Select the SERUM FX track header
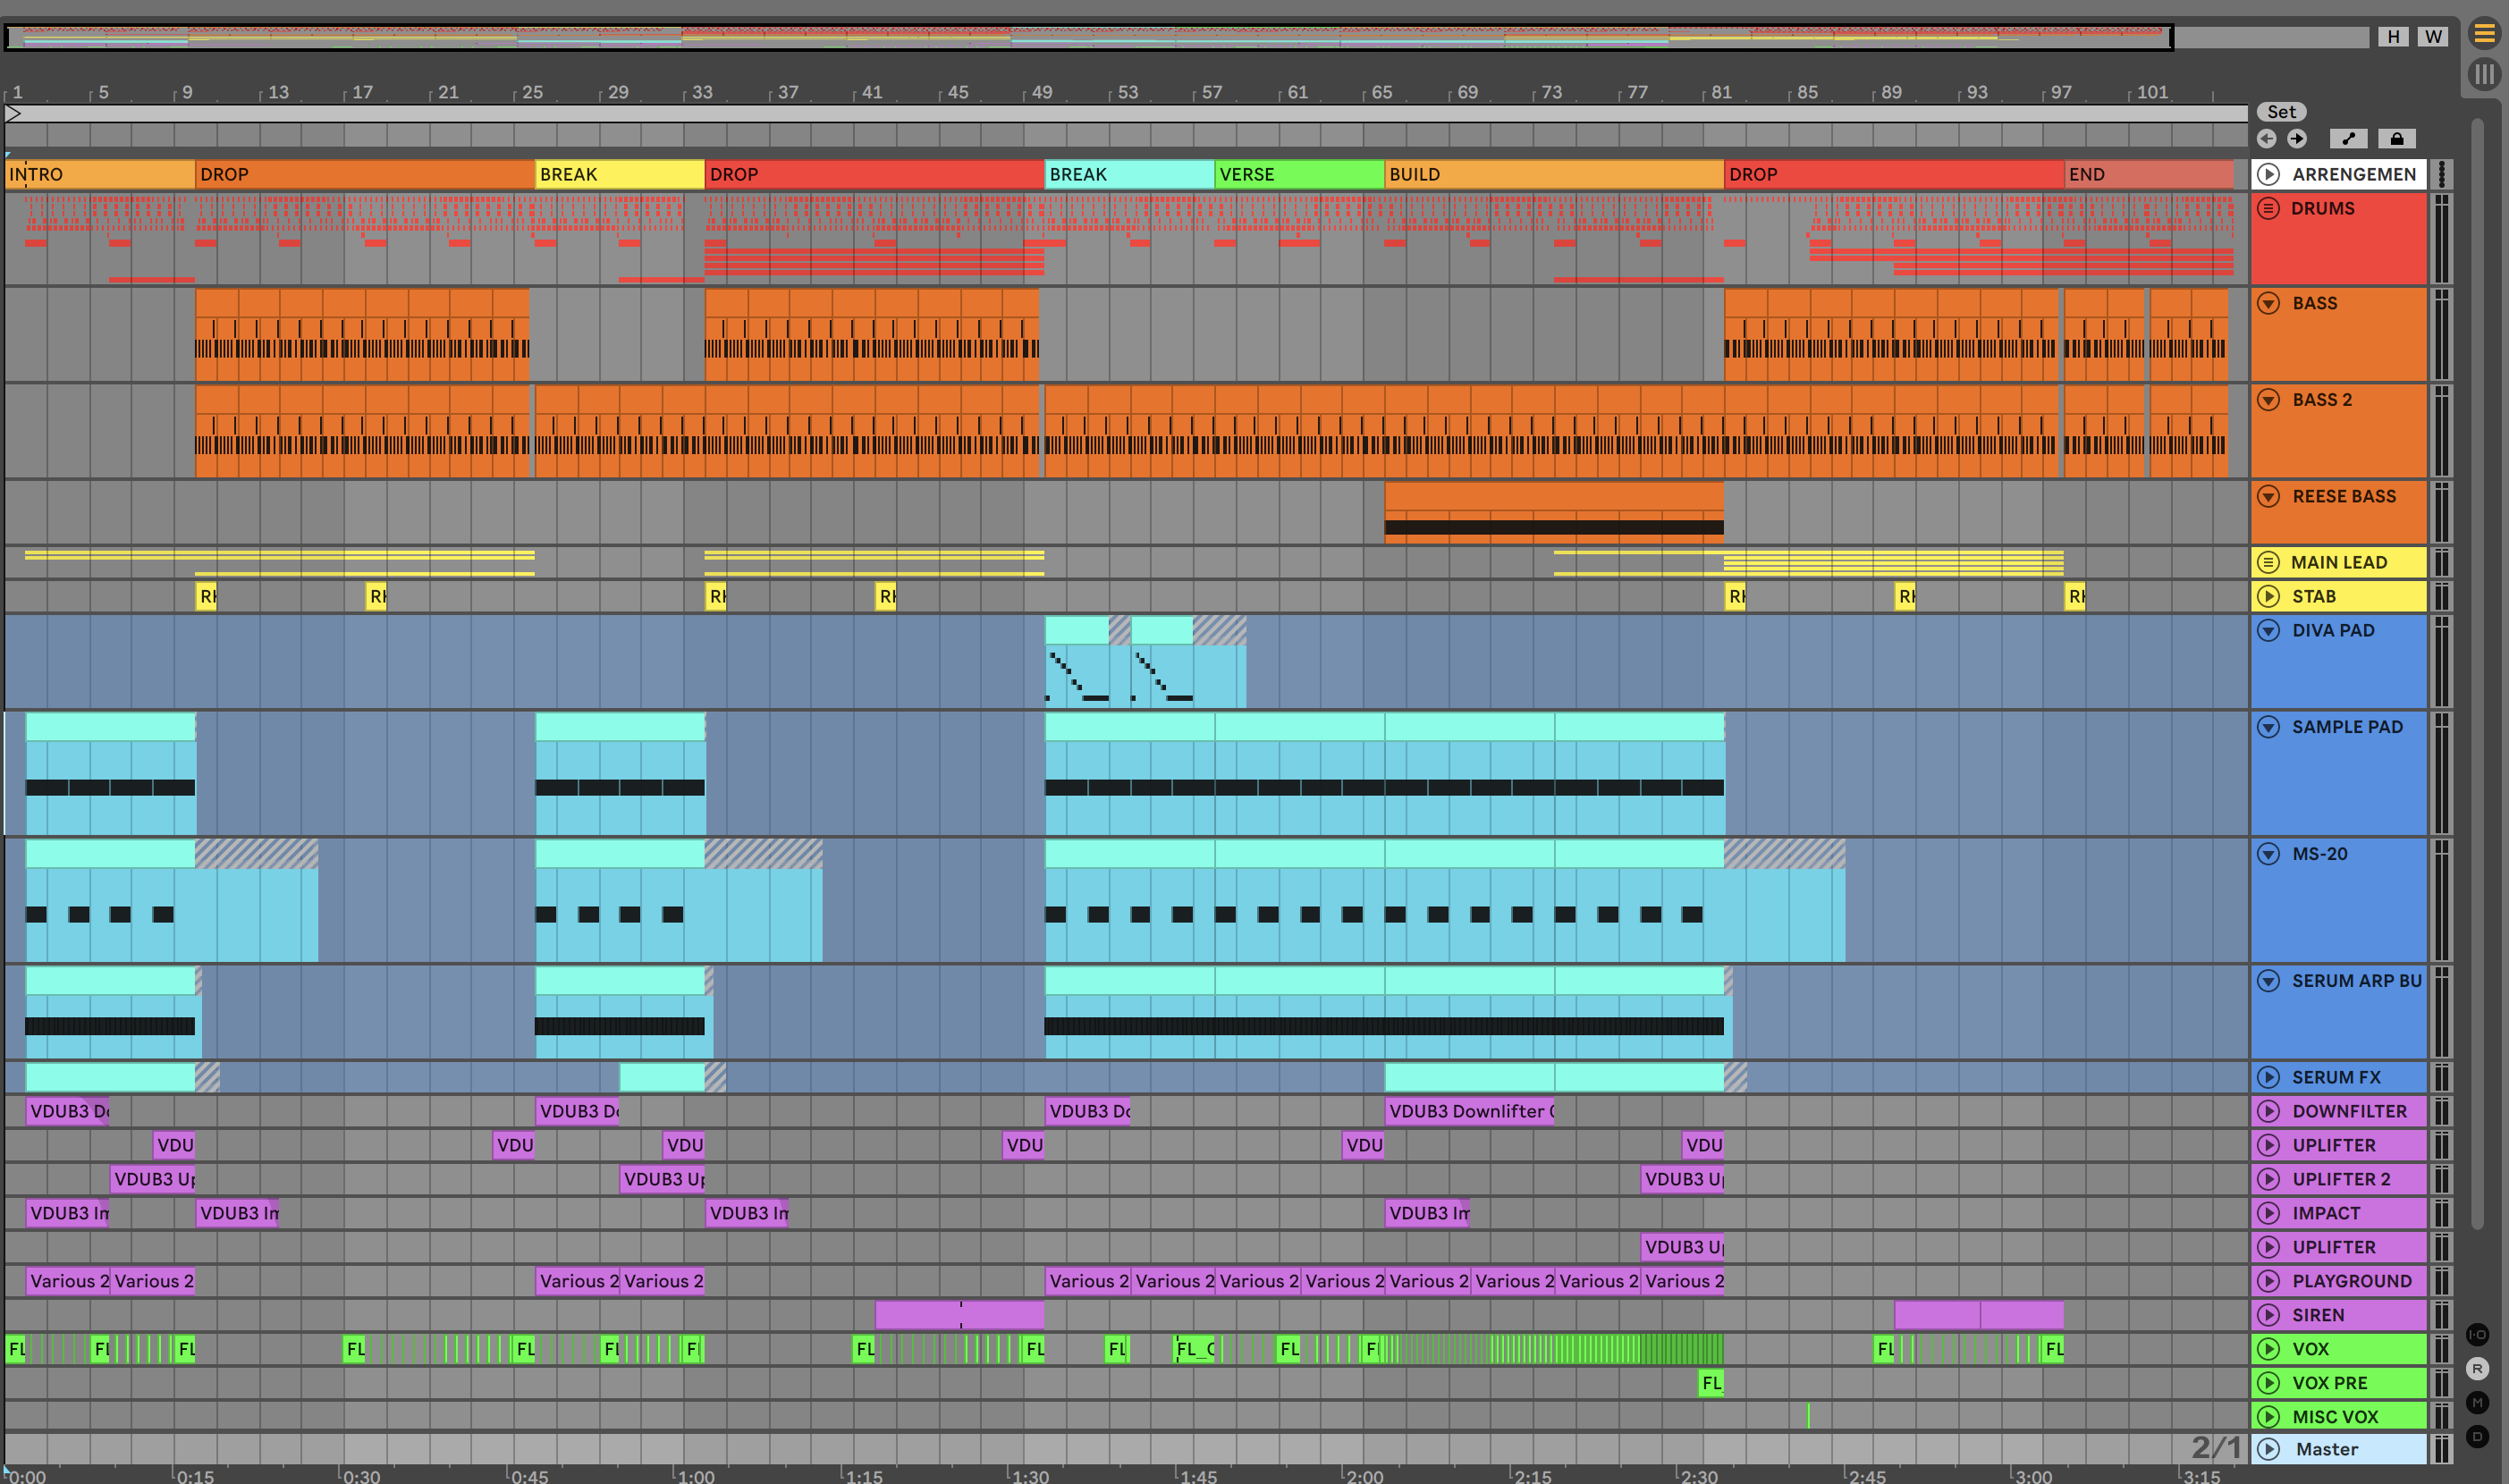 pyautogui.click(x=2336, y=1078)
